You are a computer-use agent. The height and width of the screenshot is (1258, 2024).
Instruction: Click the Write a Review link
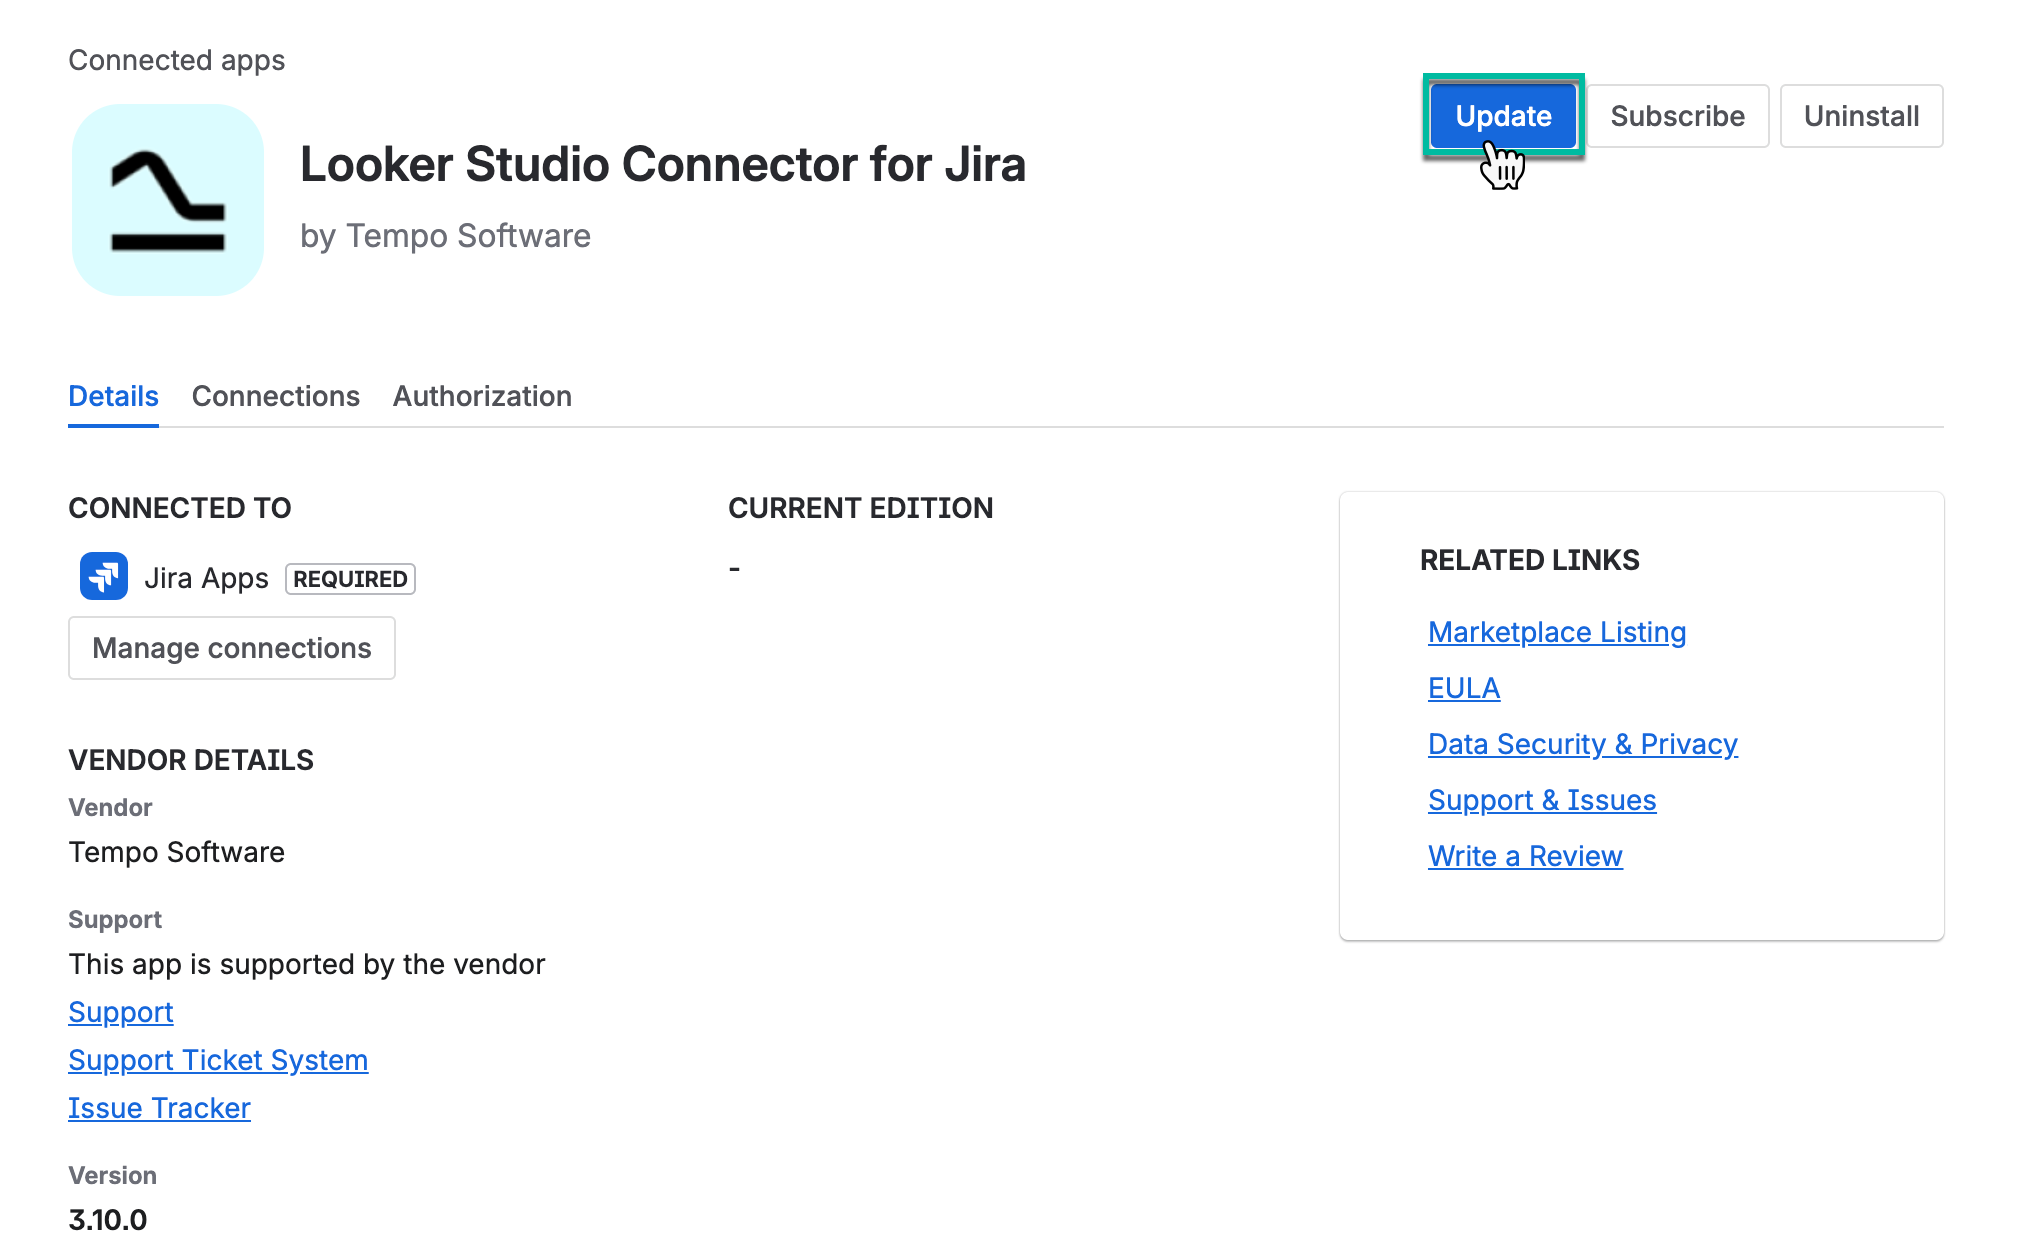1525,856
